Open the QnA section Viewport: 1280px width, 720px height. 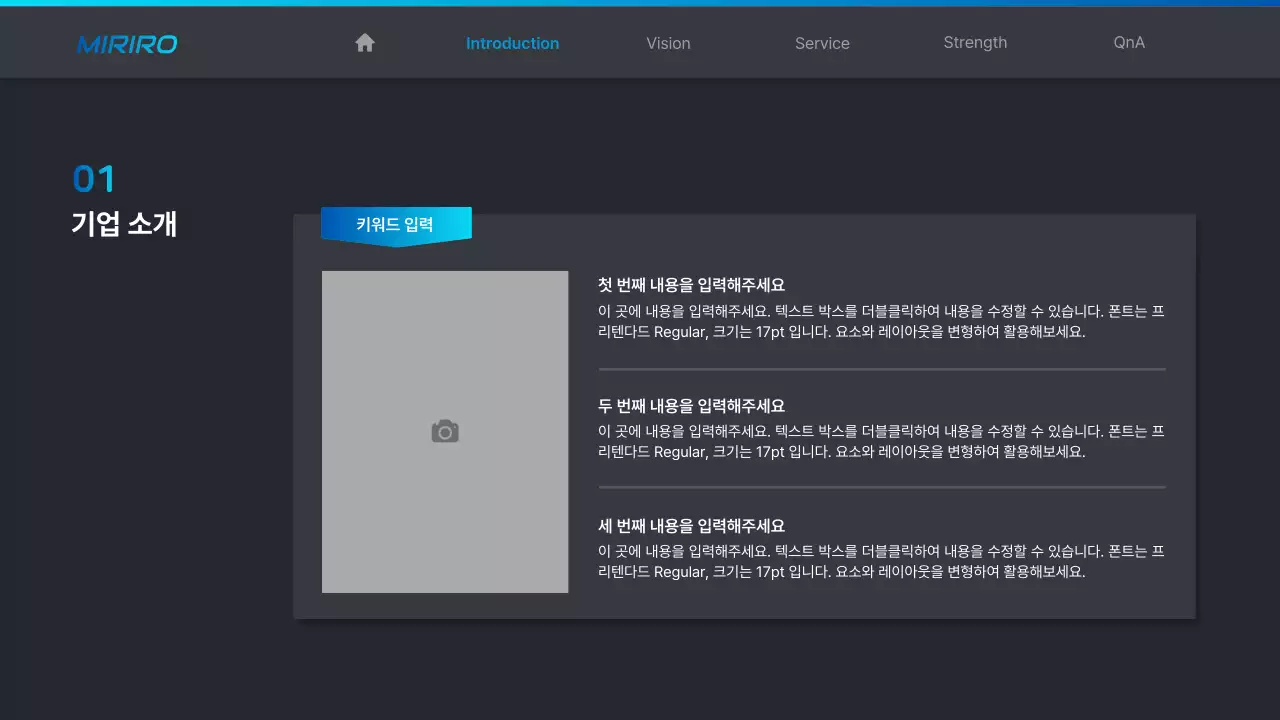click(x=1128, y=43)
